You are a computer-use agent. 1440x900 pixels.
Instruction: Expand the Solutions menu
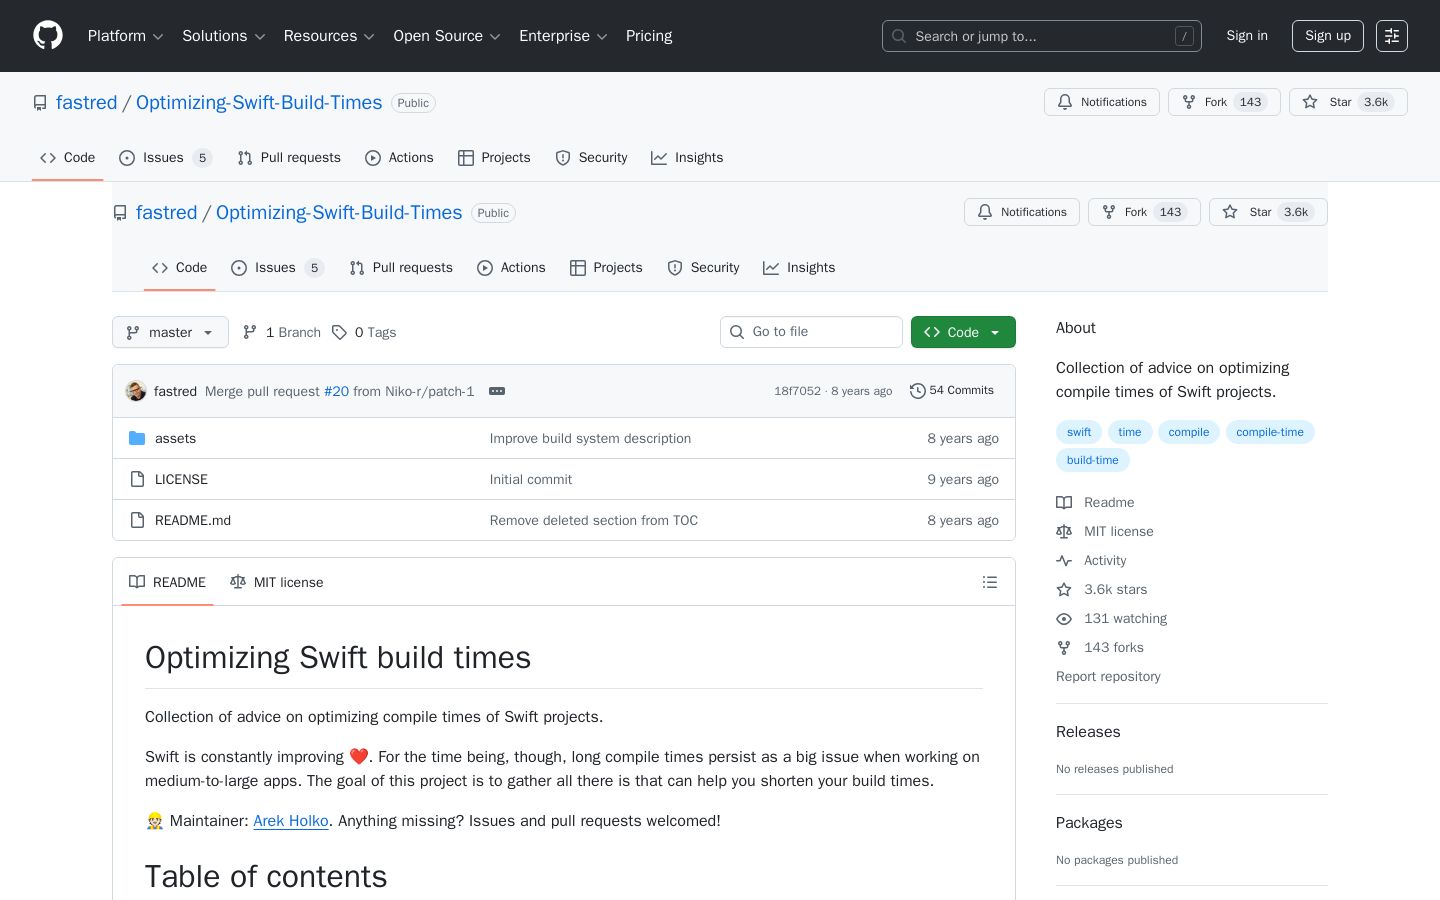click(x=224, y=36)
